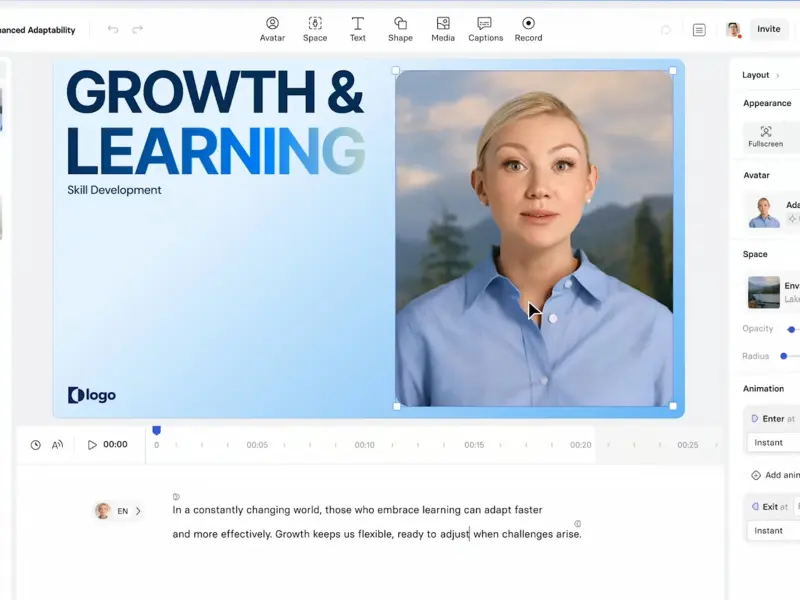The width and height of the screenshot is (800, 600).
Task: Set avatar to Fullscreen appearance
Action: click(x=765, y=136)
